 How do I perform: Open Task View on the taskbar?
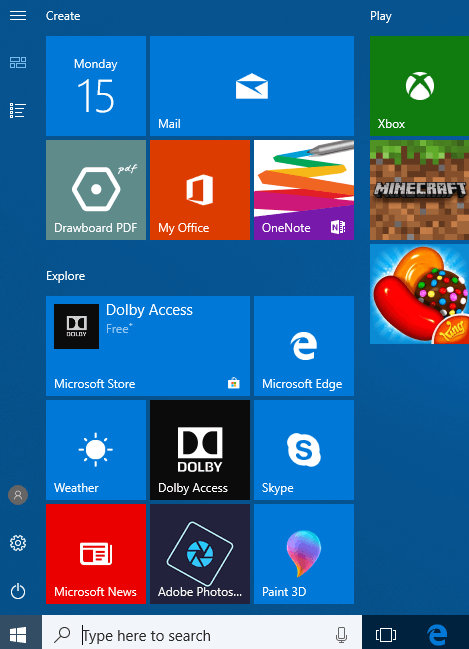tap(386, 635)
